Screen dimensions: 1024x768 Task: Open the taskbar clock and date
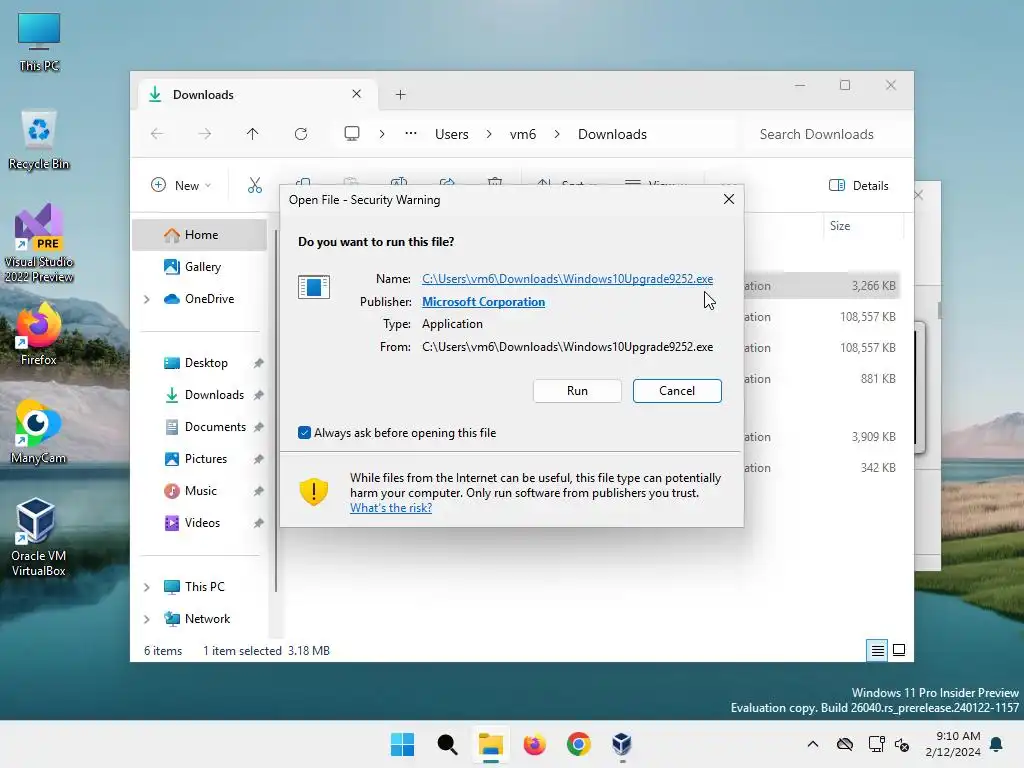[x=953, y=744]
